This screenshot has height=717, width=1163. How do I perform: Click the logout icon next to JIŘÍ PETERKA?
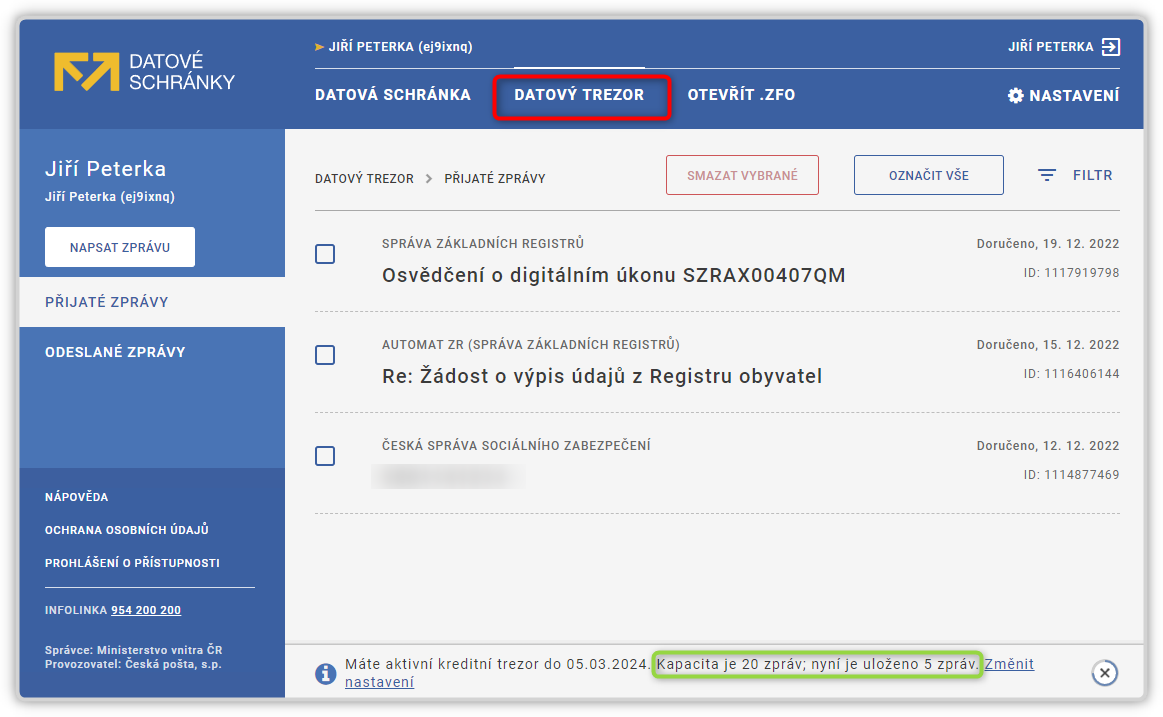coord(1110,47)
